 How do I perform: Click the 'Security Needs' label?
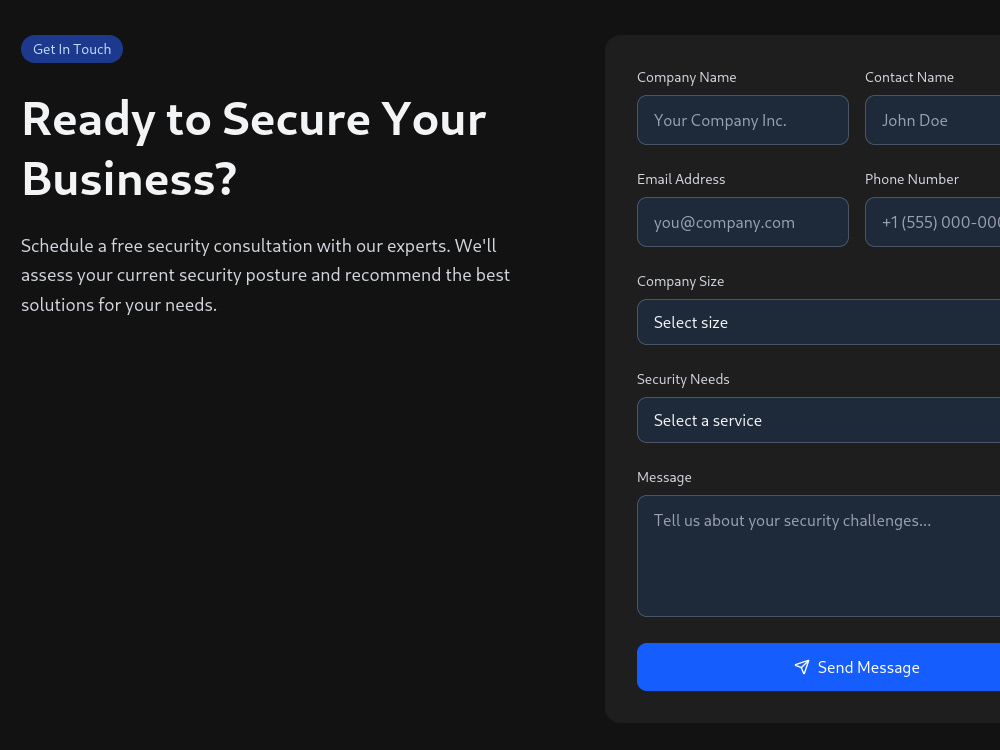pyautogui.click(x=683, y=379)
